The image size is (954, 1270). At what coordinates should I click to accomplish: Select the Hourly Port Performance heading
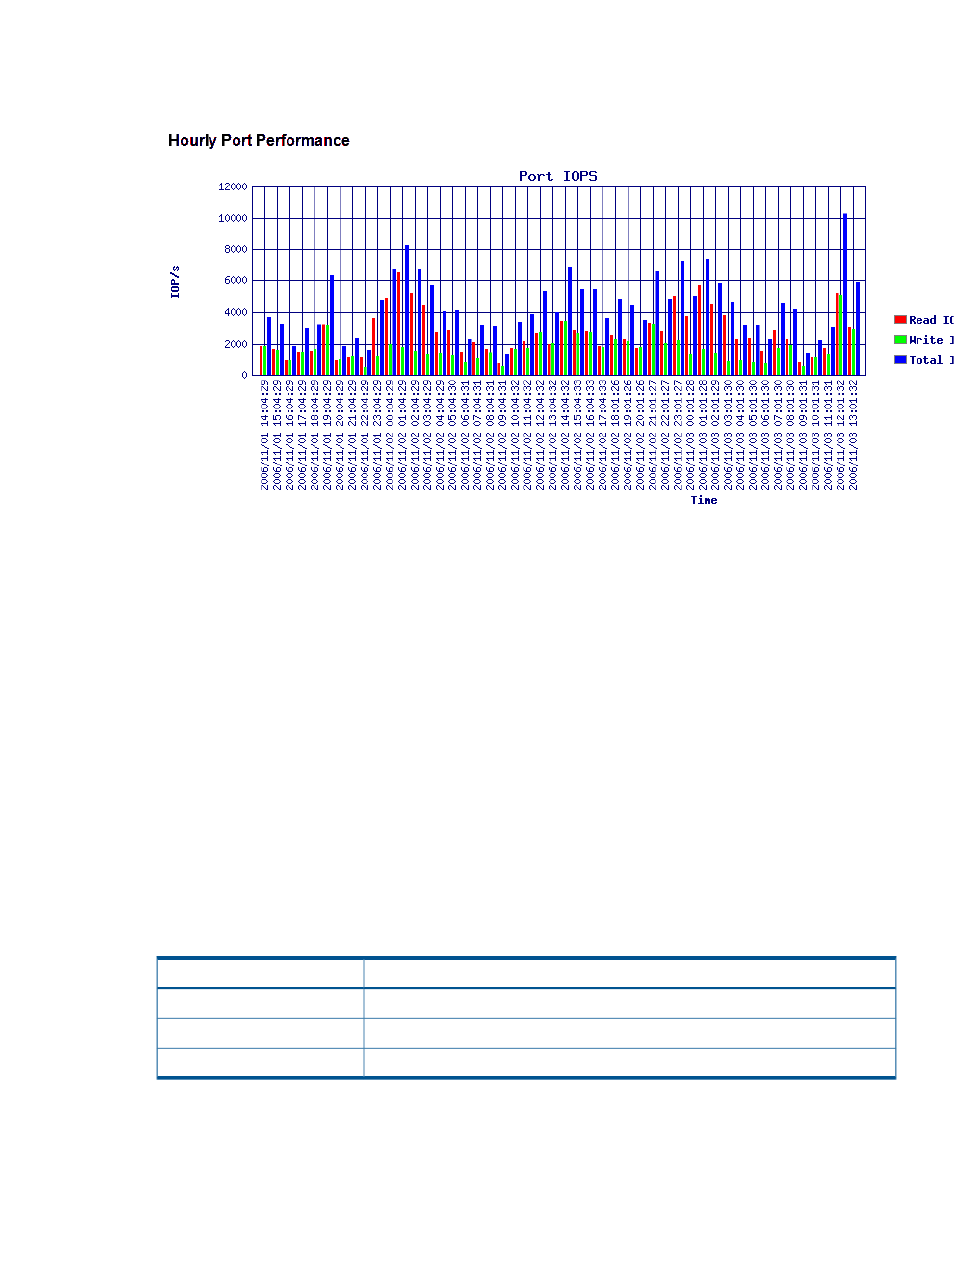pos(259,141)
